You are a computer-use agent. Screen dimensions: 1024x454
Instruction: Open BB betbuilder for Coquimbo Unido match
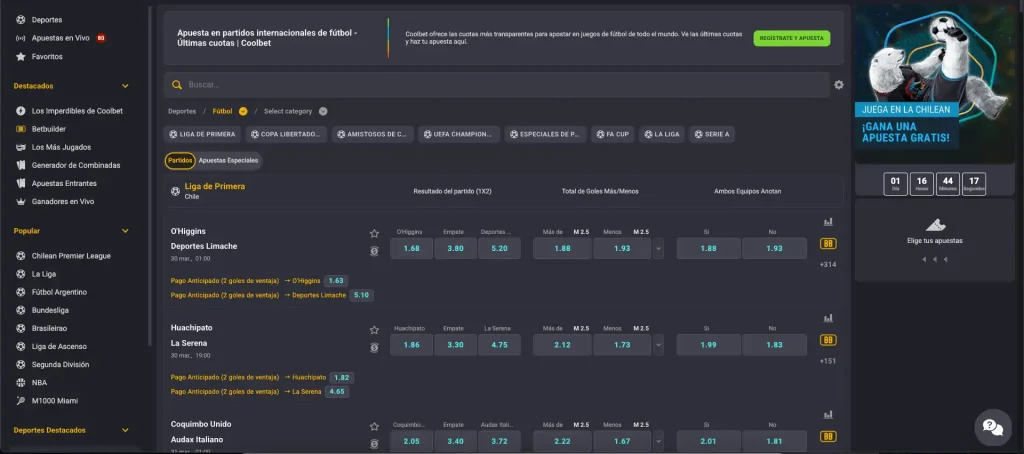click(x=828, y=436)
